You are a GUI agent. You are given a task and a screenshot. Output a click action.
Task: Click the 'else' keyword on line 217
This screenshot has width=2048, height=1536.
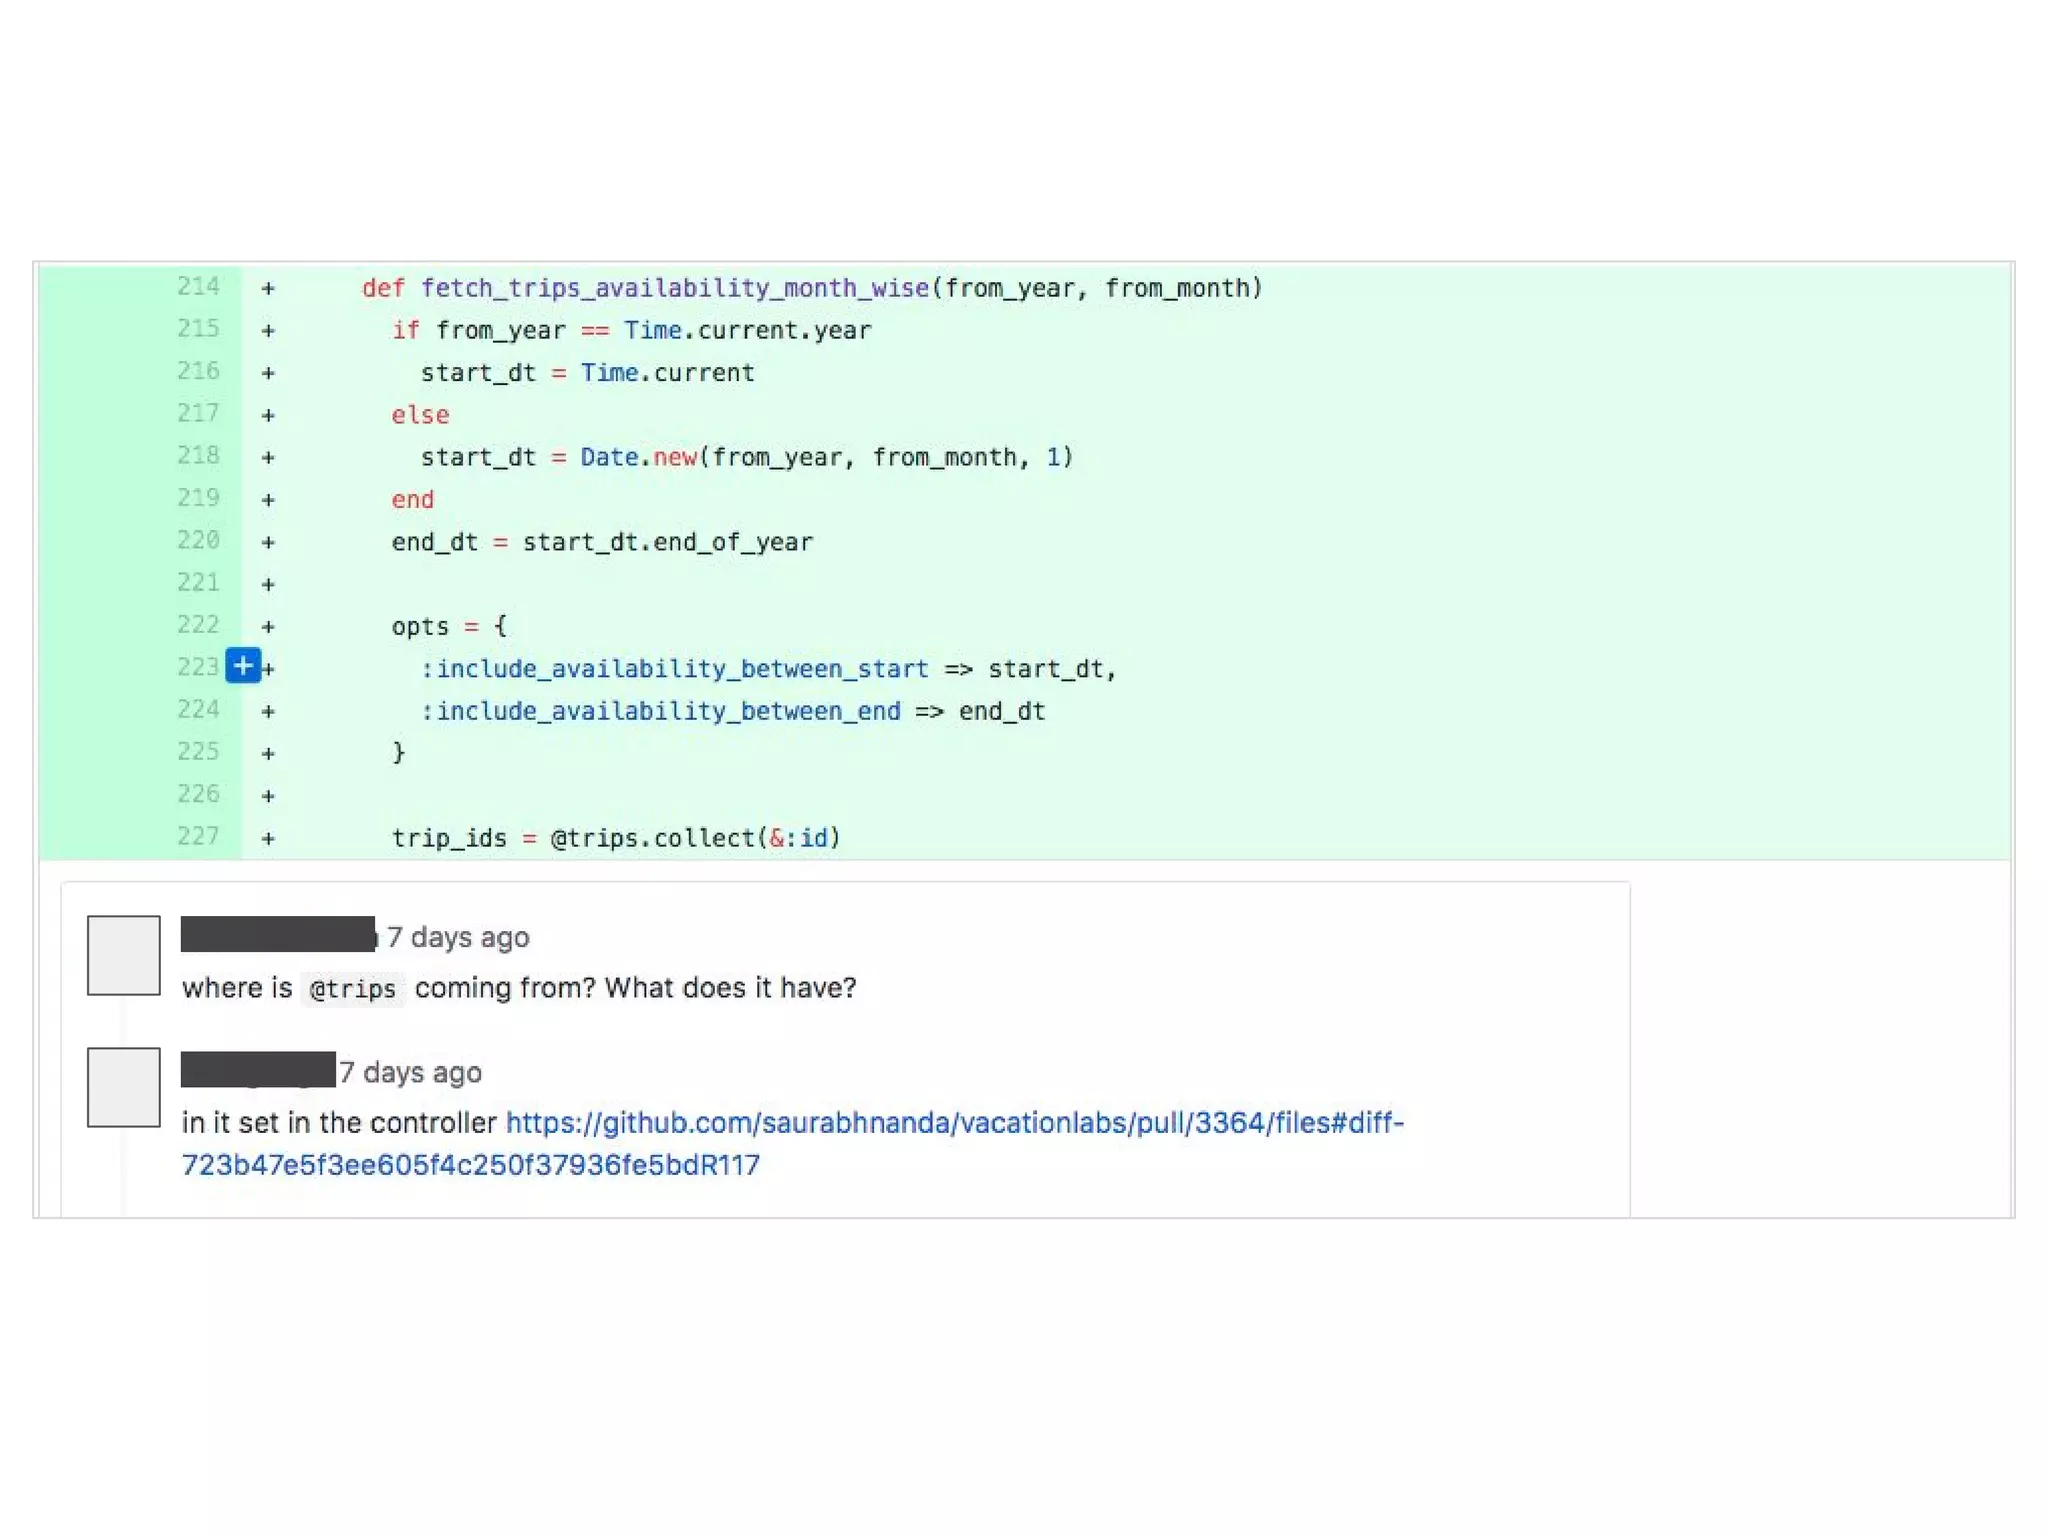tap(420, 415)
